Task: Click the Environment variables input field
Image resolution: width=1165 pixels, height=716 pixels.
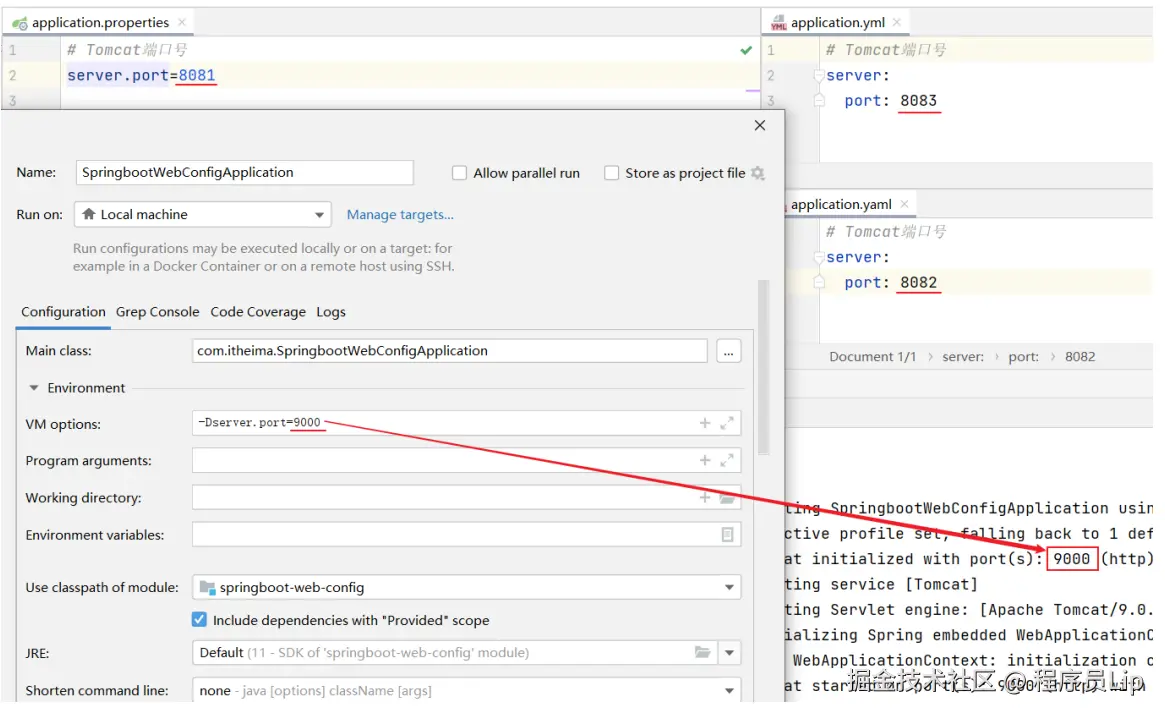Action: coord(467,534)
